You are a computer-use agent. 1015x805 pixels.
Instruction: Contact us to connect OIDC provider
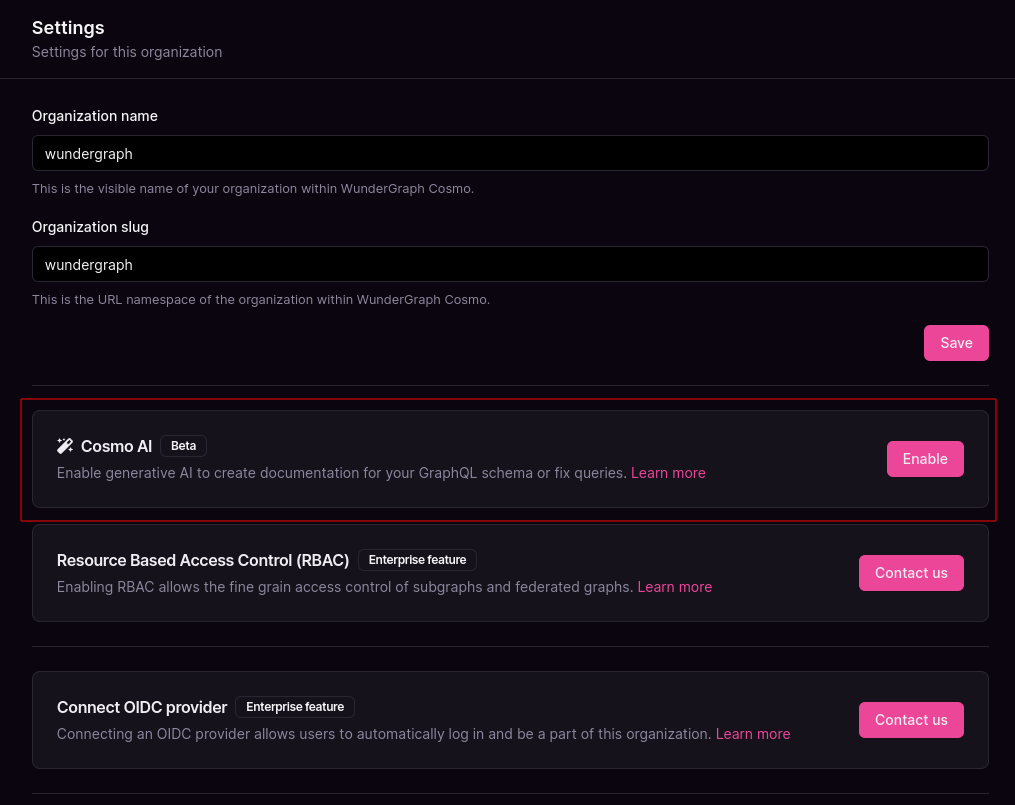pyautogui.click(x=911, y=720)
